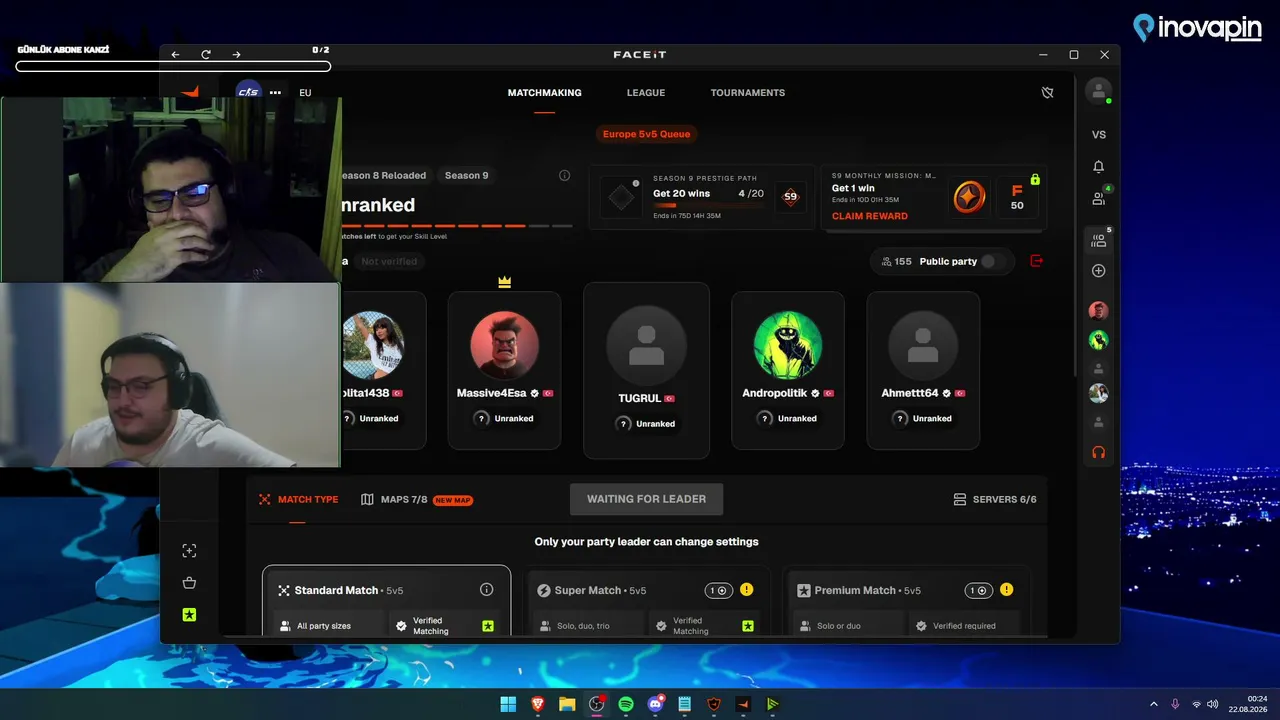Click the Super Match yellow warning icon
The height and width of the screenshot is (720, 1280).
(747, 590)
